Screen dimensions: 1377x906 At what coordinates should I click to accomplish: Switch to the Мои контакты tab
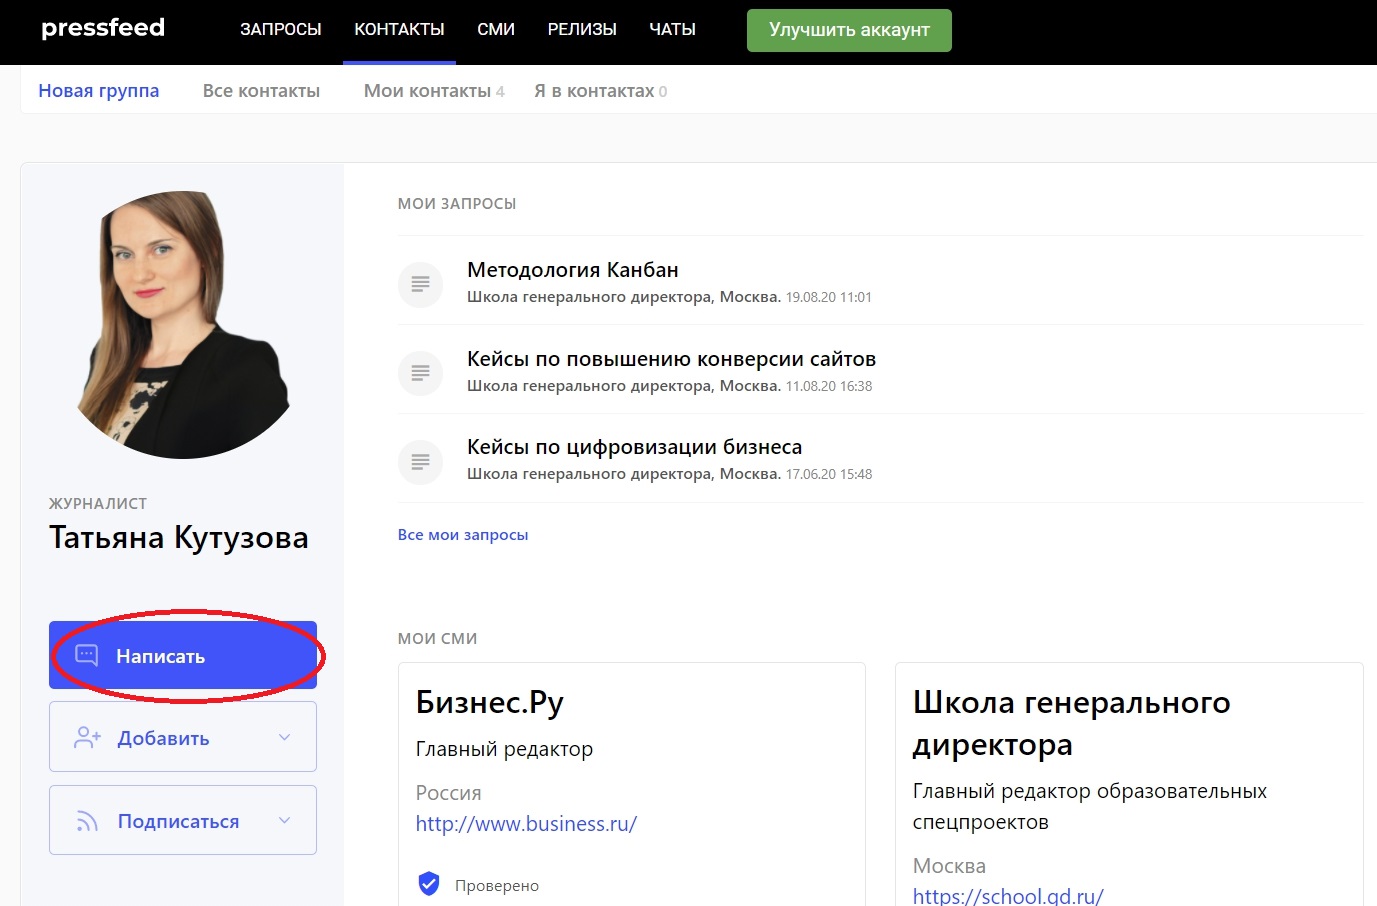click(427, 91)
